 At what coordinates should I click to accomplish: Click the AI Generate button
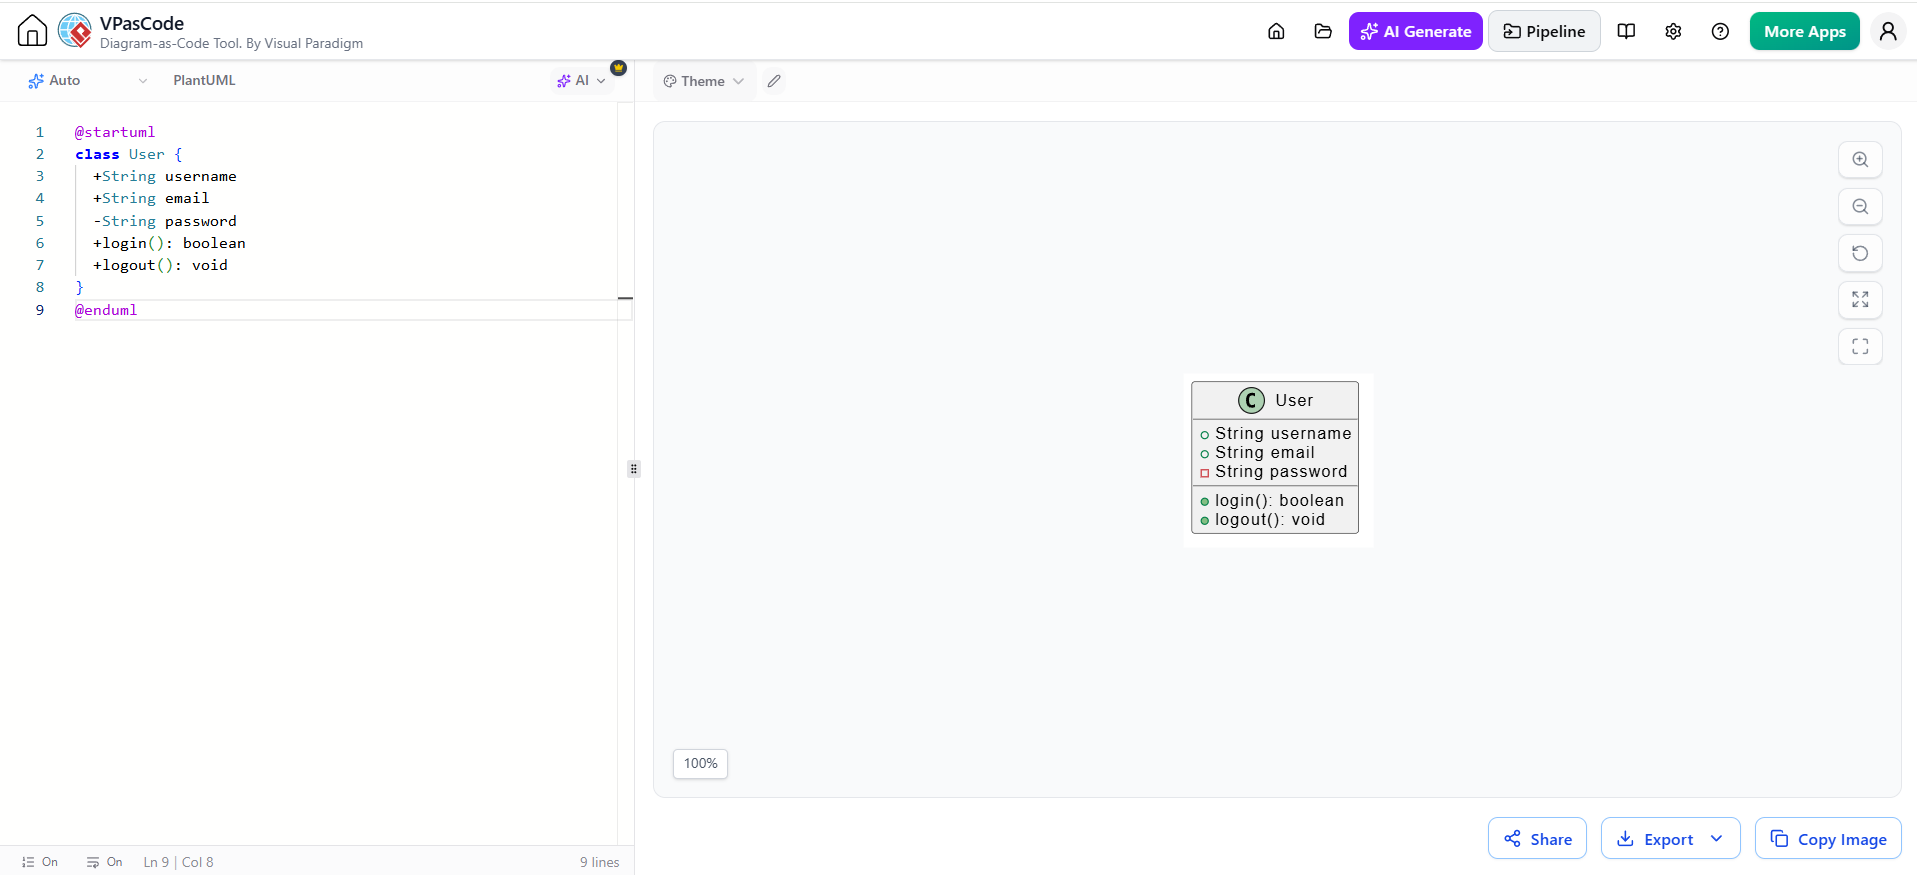point(1415,31)
